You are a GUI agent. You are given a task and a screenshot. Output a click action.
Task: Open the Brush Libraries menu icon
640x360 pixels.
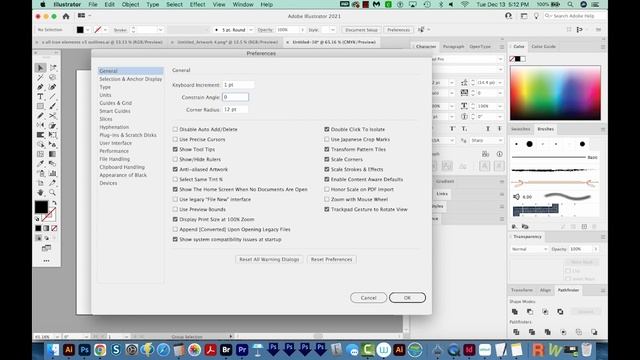514,227
